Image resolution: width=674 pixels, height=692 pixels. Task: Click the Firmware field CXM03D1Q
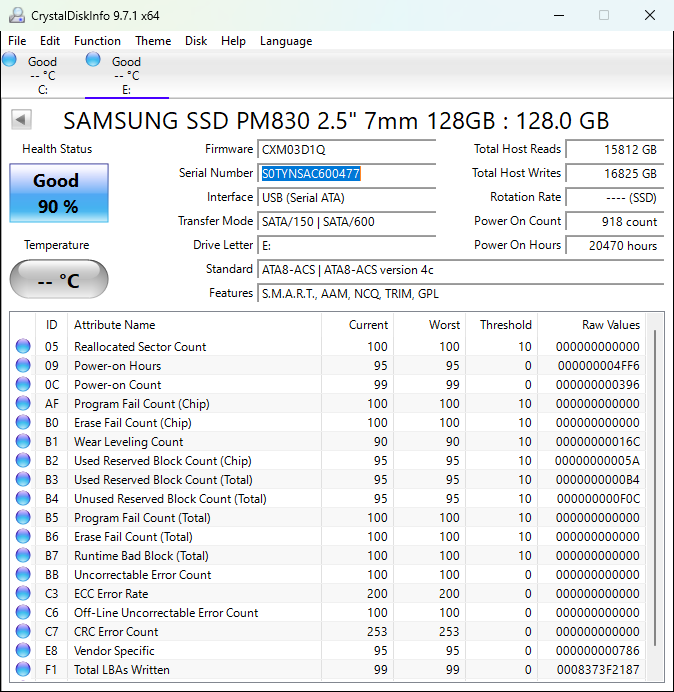(x=346, y=150)
